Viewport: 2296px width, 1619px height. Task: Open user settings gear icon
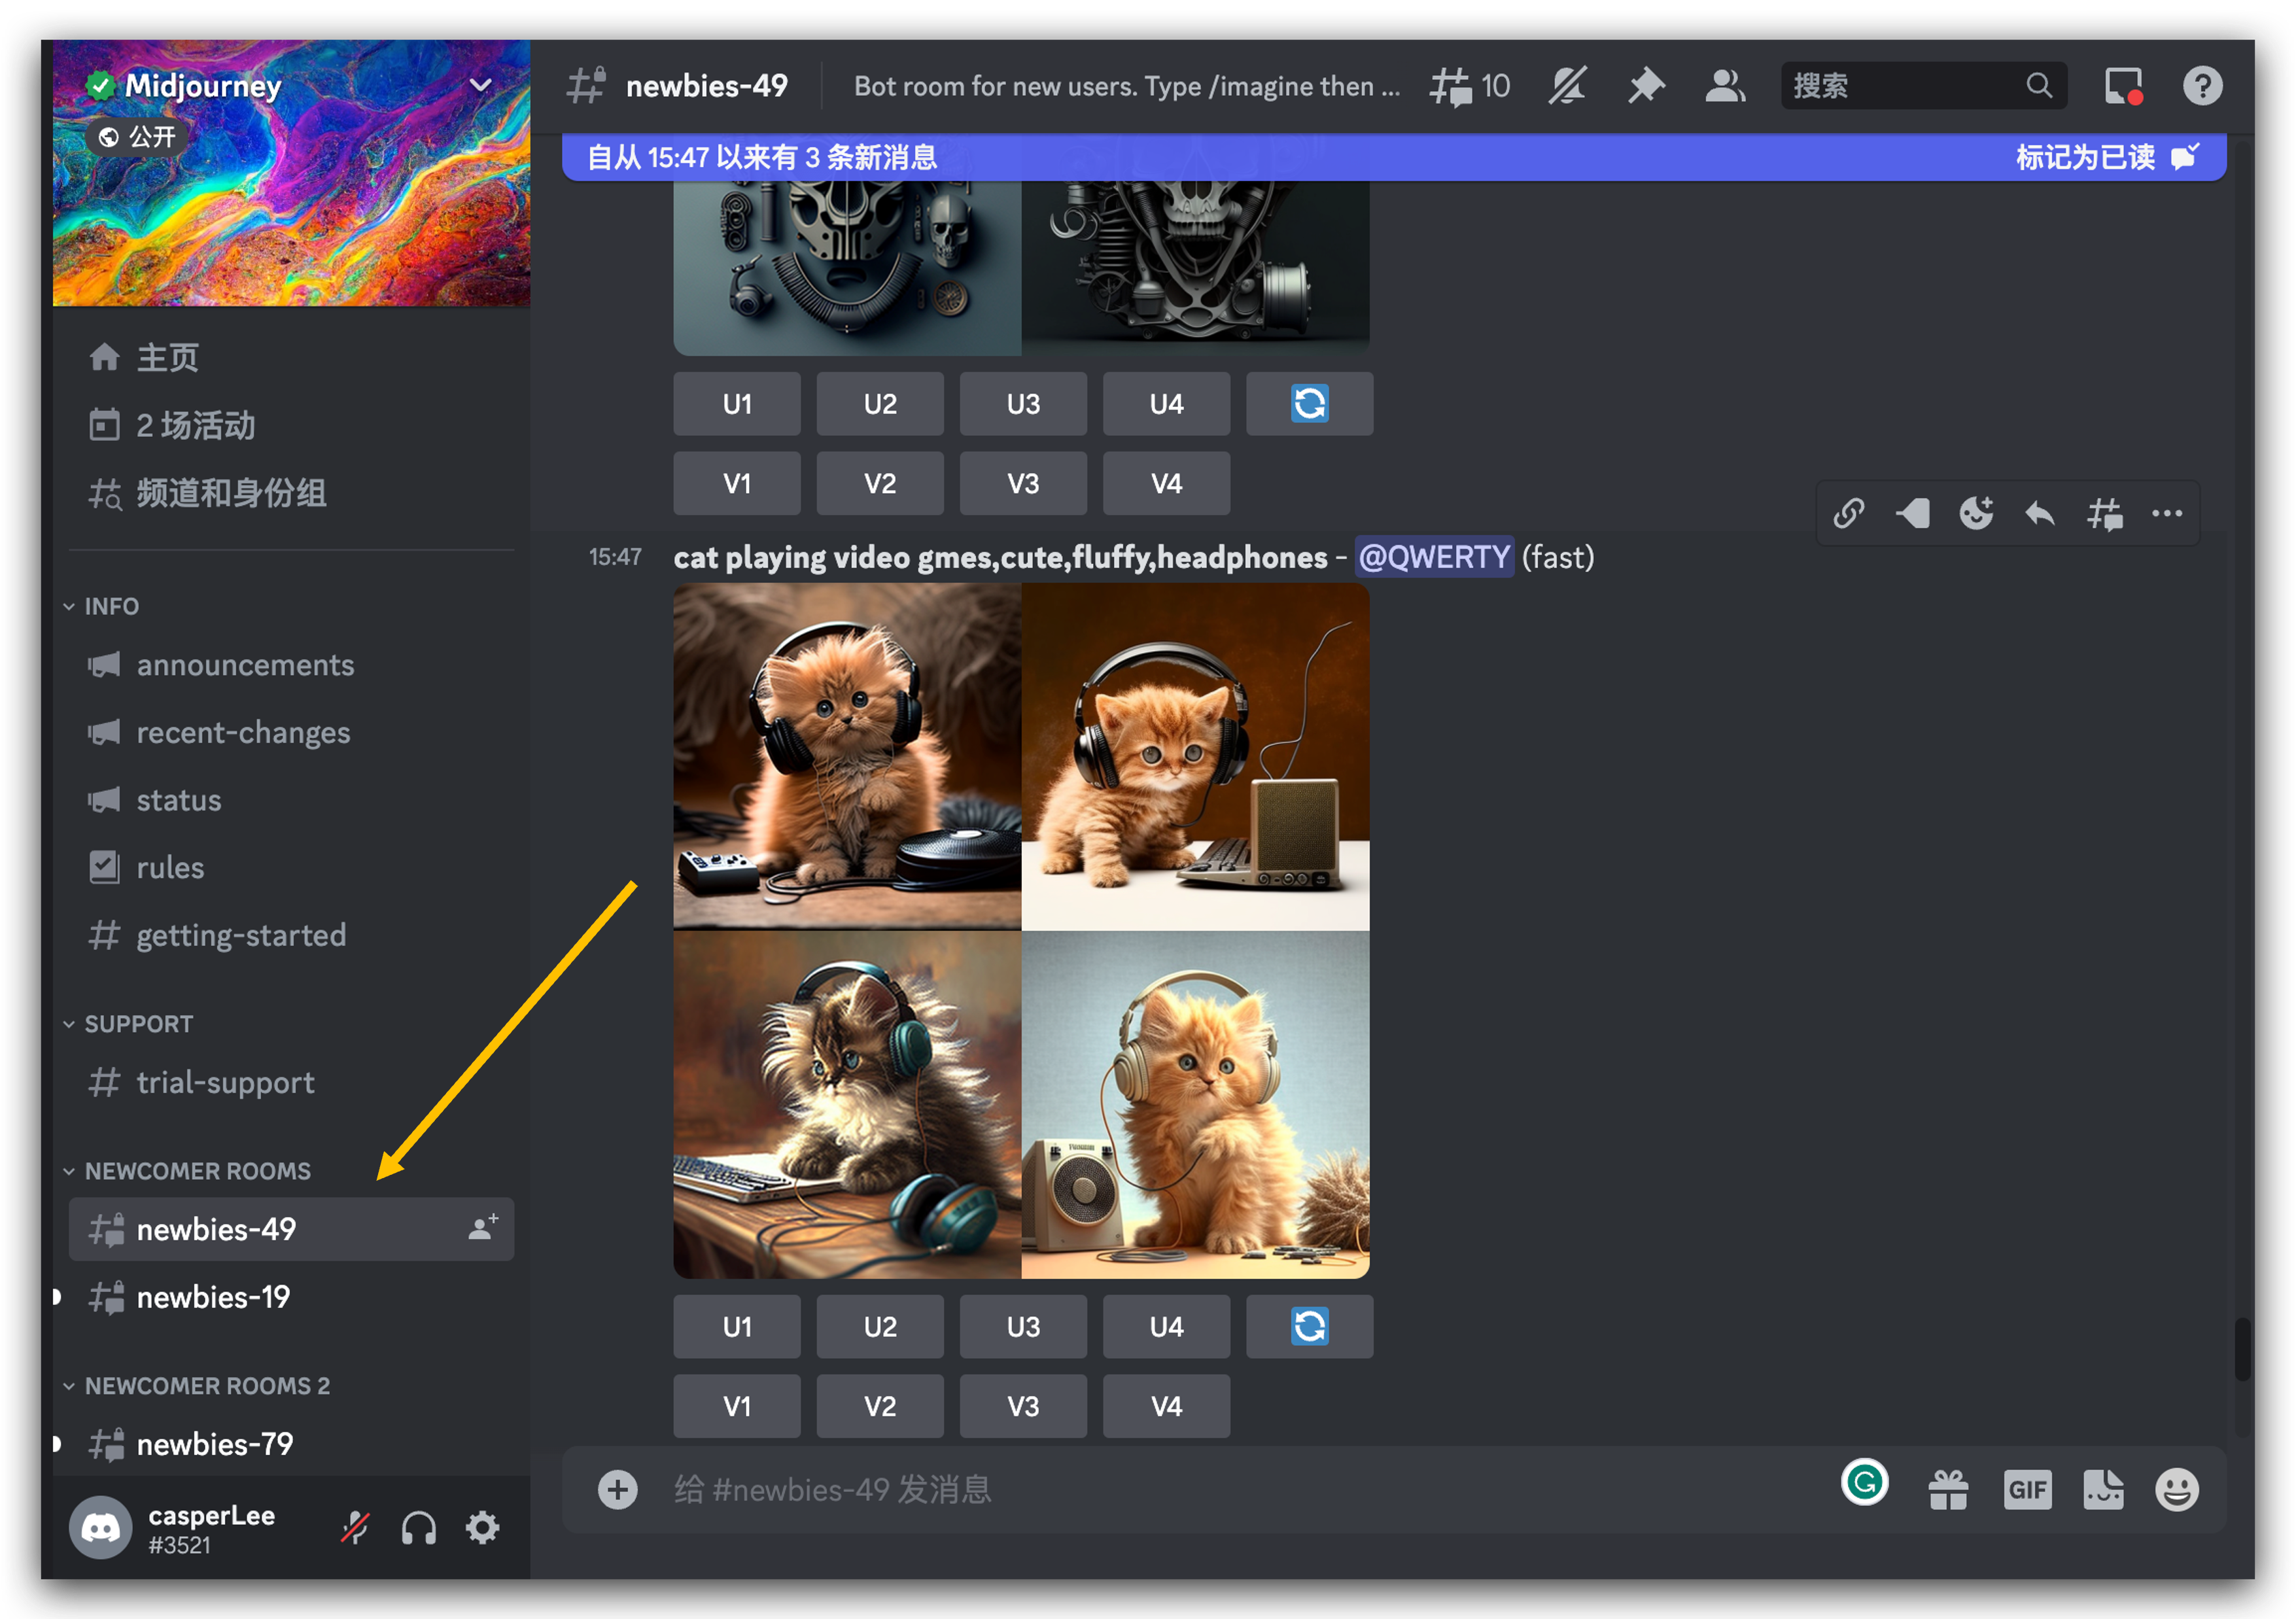(x=483, y=1528)
